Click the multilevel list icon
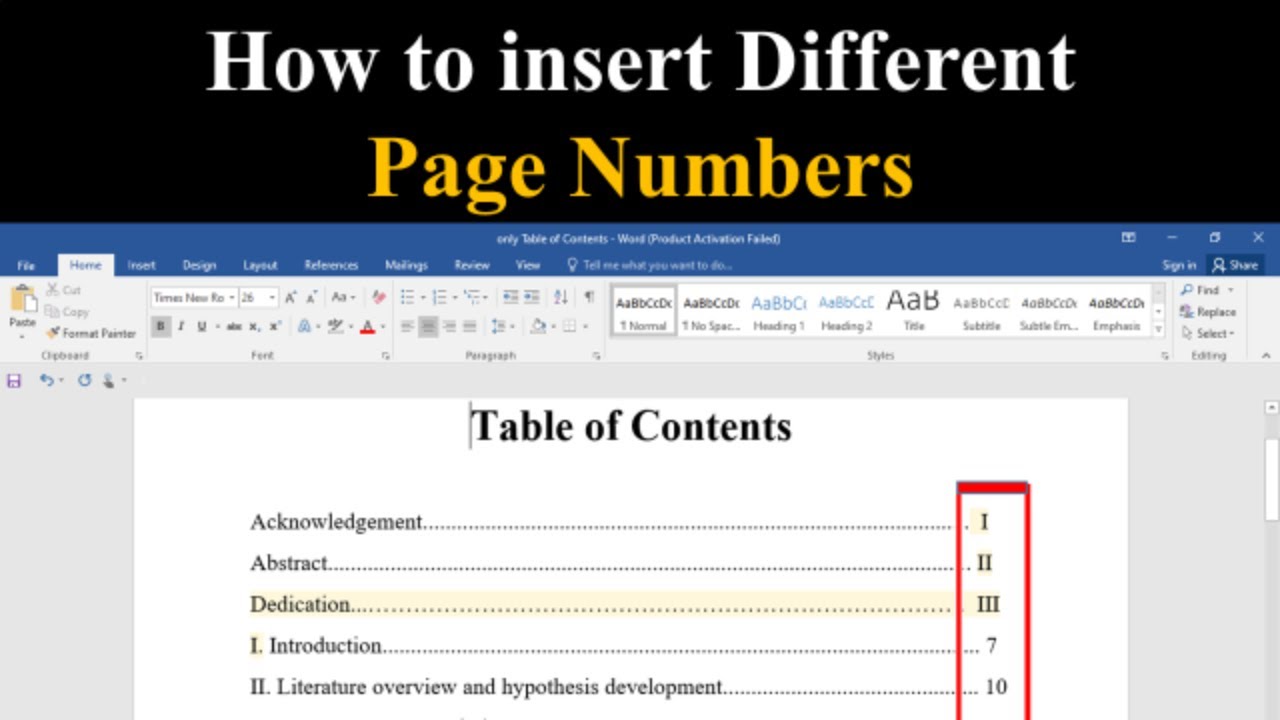1280x720 pixels. pyautogui.click(x=471, y=297)
